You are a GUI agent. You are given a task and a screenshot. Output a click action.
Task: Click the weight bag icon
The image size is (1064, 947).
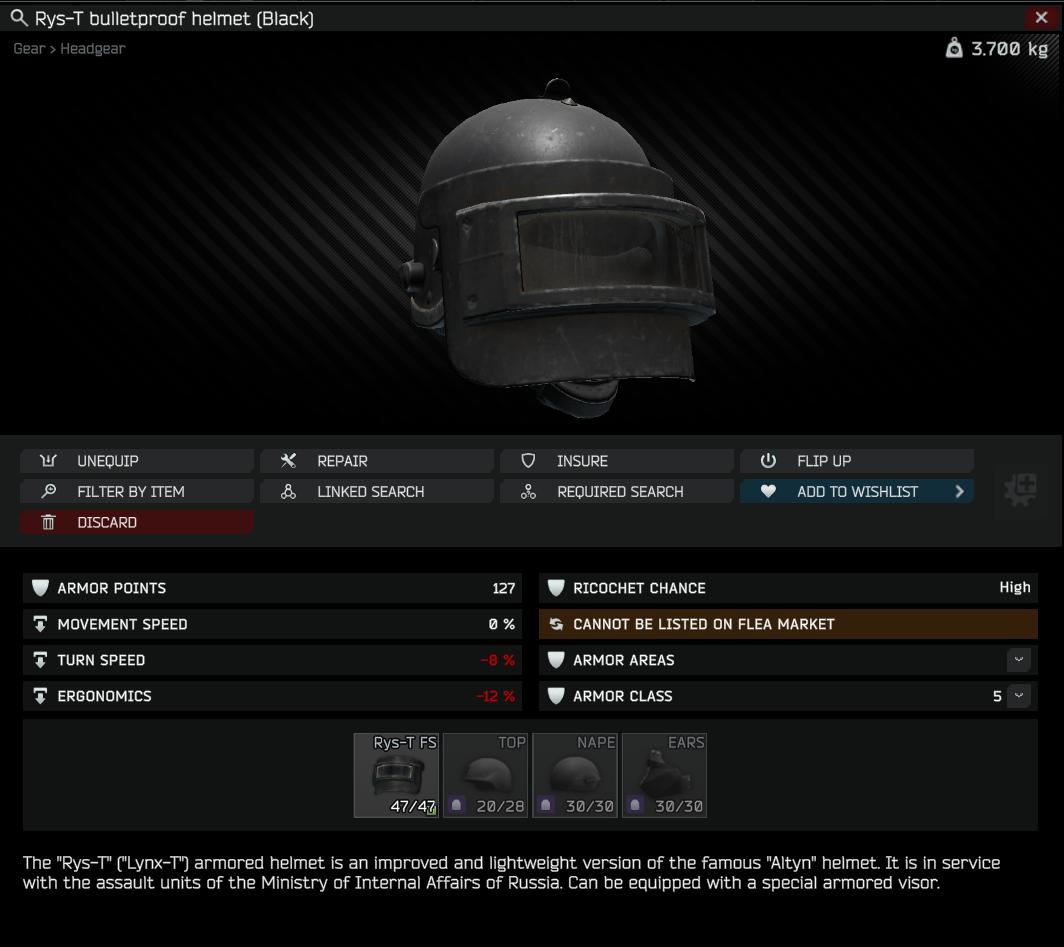point(954,48)
